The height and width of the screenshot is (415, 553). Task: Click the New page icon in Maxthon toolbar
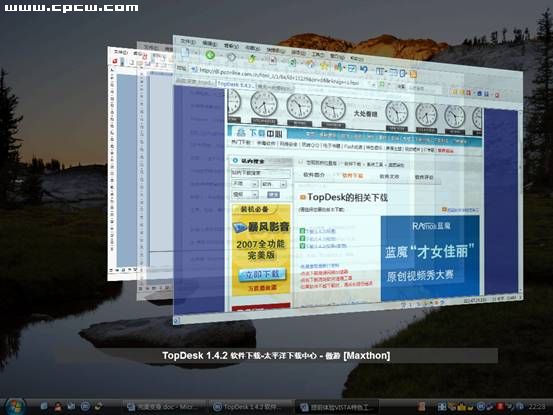click(186, 53)
